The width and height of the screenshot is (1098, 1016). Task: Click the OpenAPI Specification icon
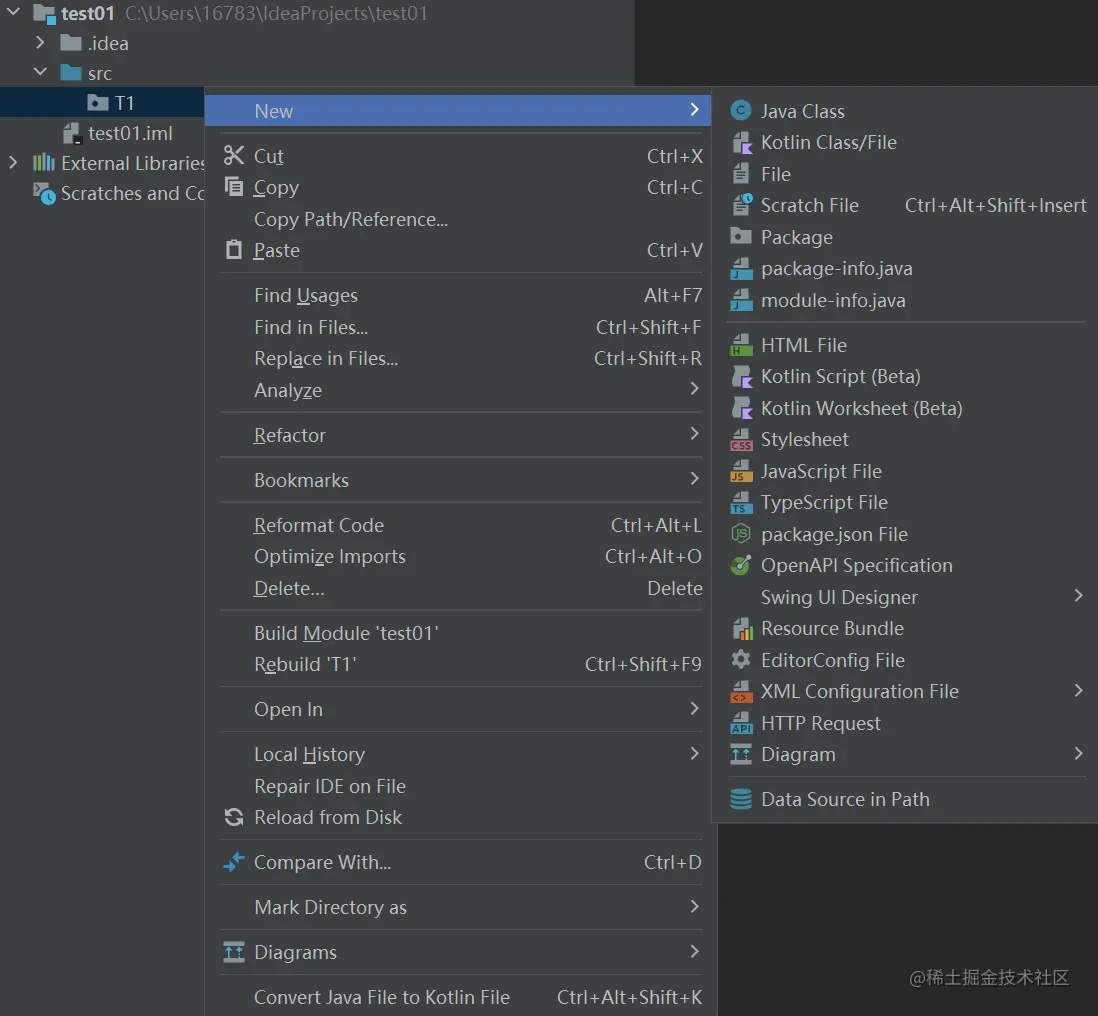pos(741,565)
